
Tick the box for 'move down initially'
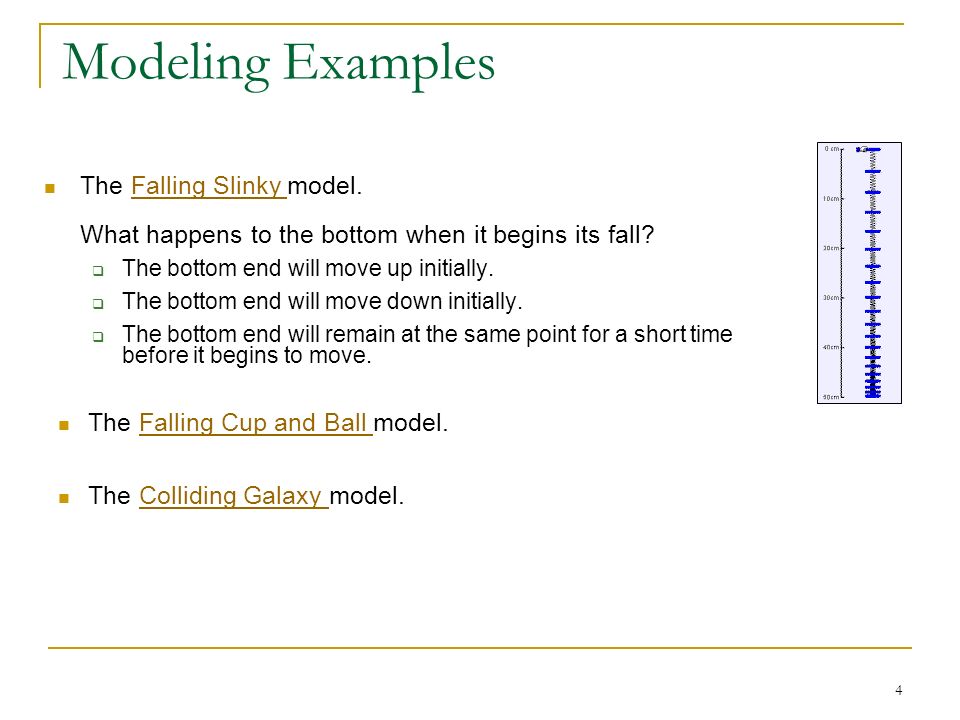(98, 303)
